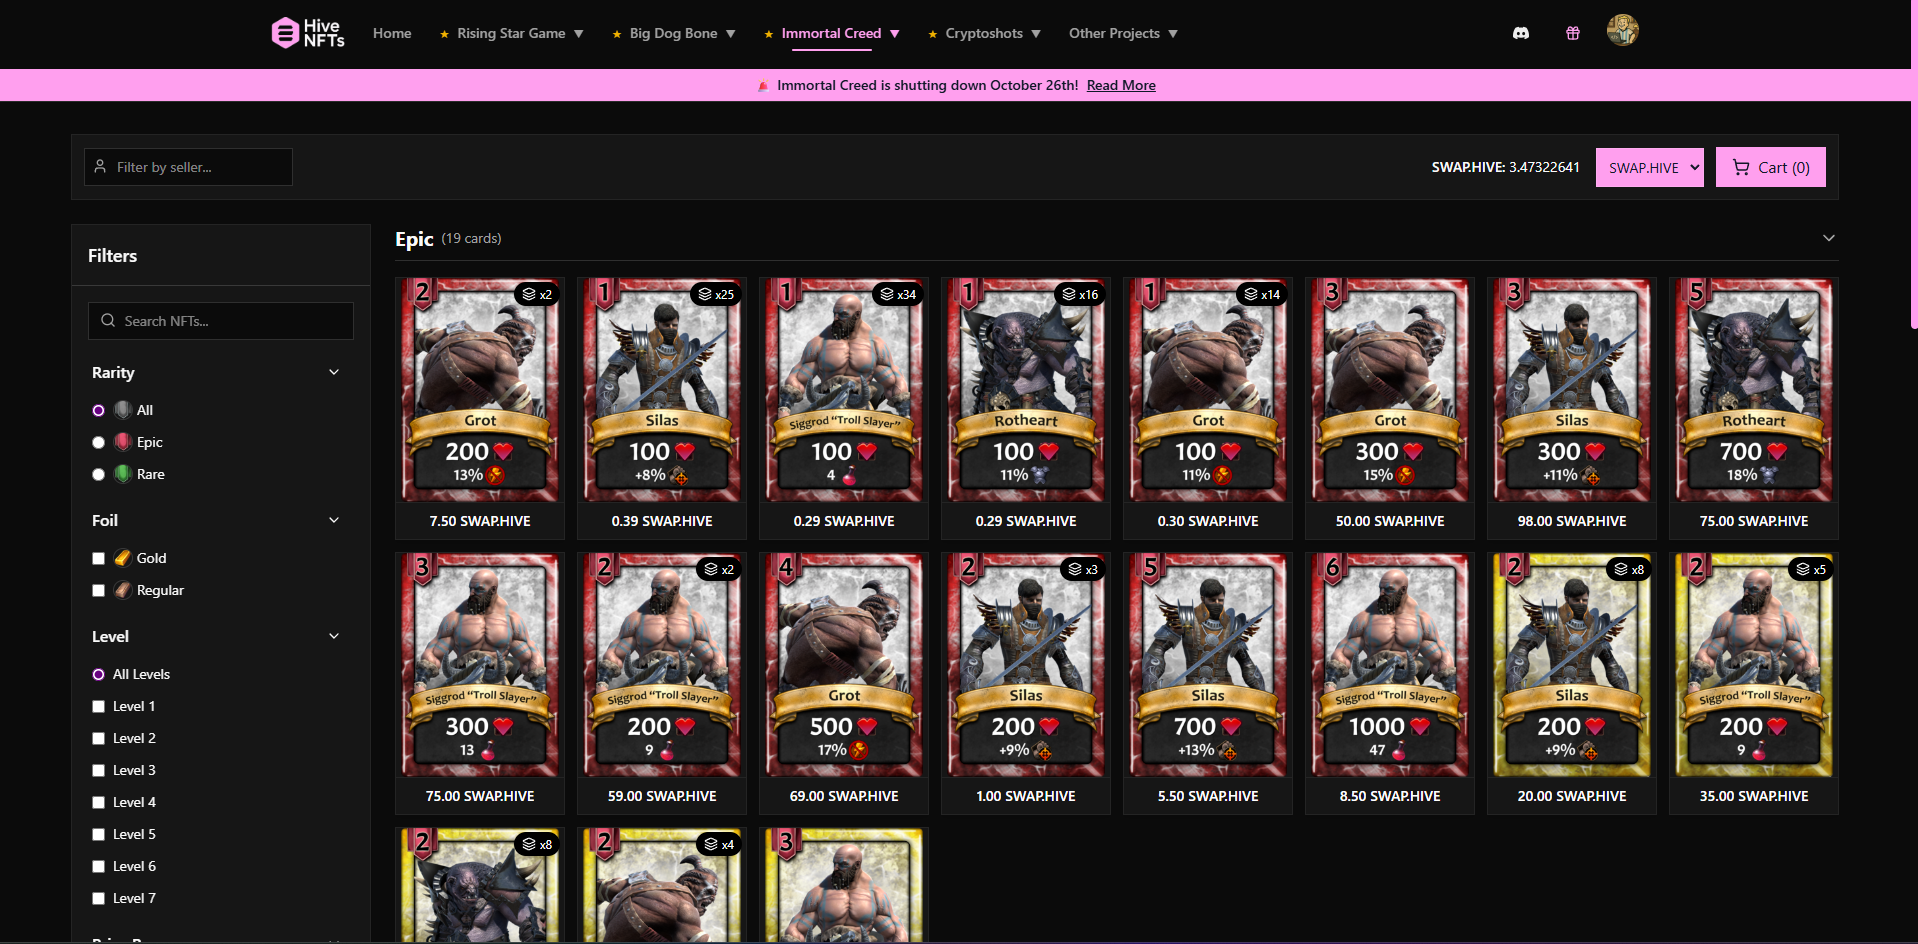Click stack x2 badge on 59.00 Siggrod card

[719, 569]
